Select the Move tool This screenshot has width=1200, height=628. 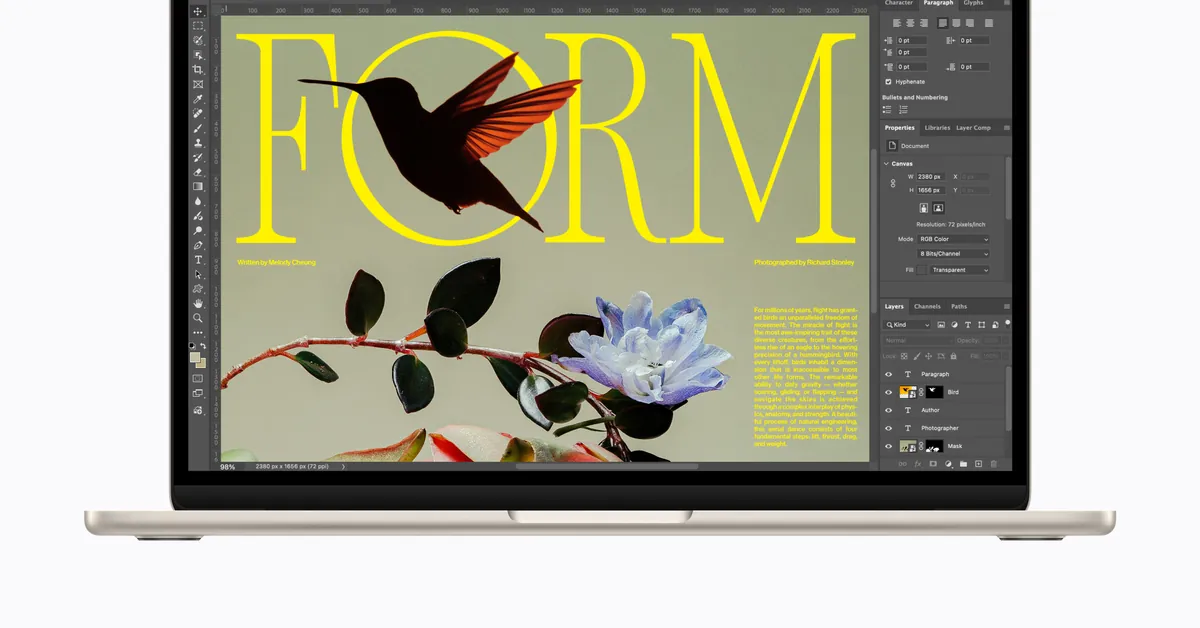(198, 11)
